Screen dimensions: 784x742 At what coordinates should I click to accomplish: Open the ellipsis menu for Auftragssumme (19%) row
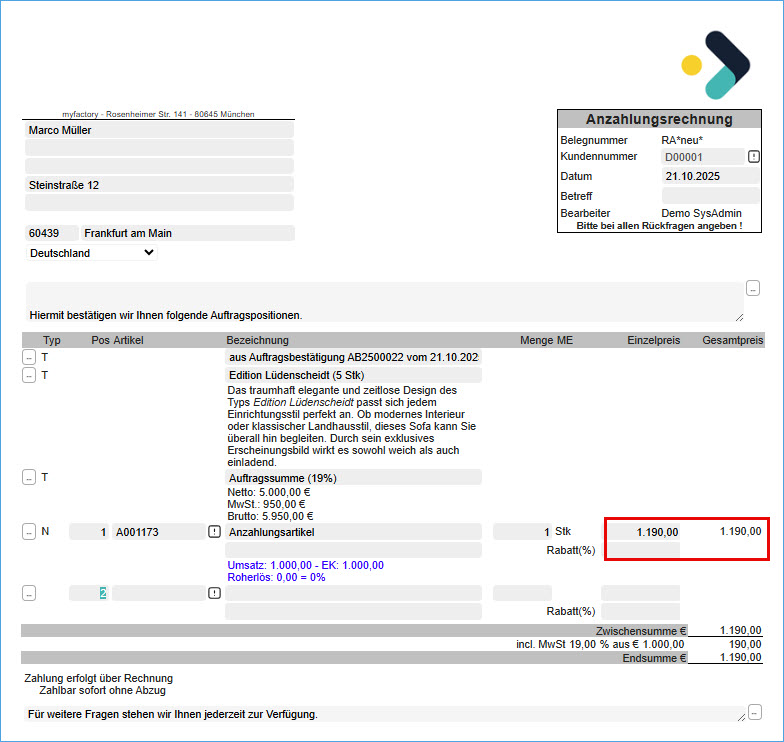pyautogui.click(x=29, y=477)
